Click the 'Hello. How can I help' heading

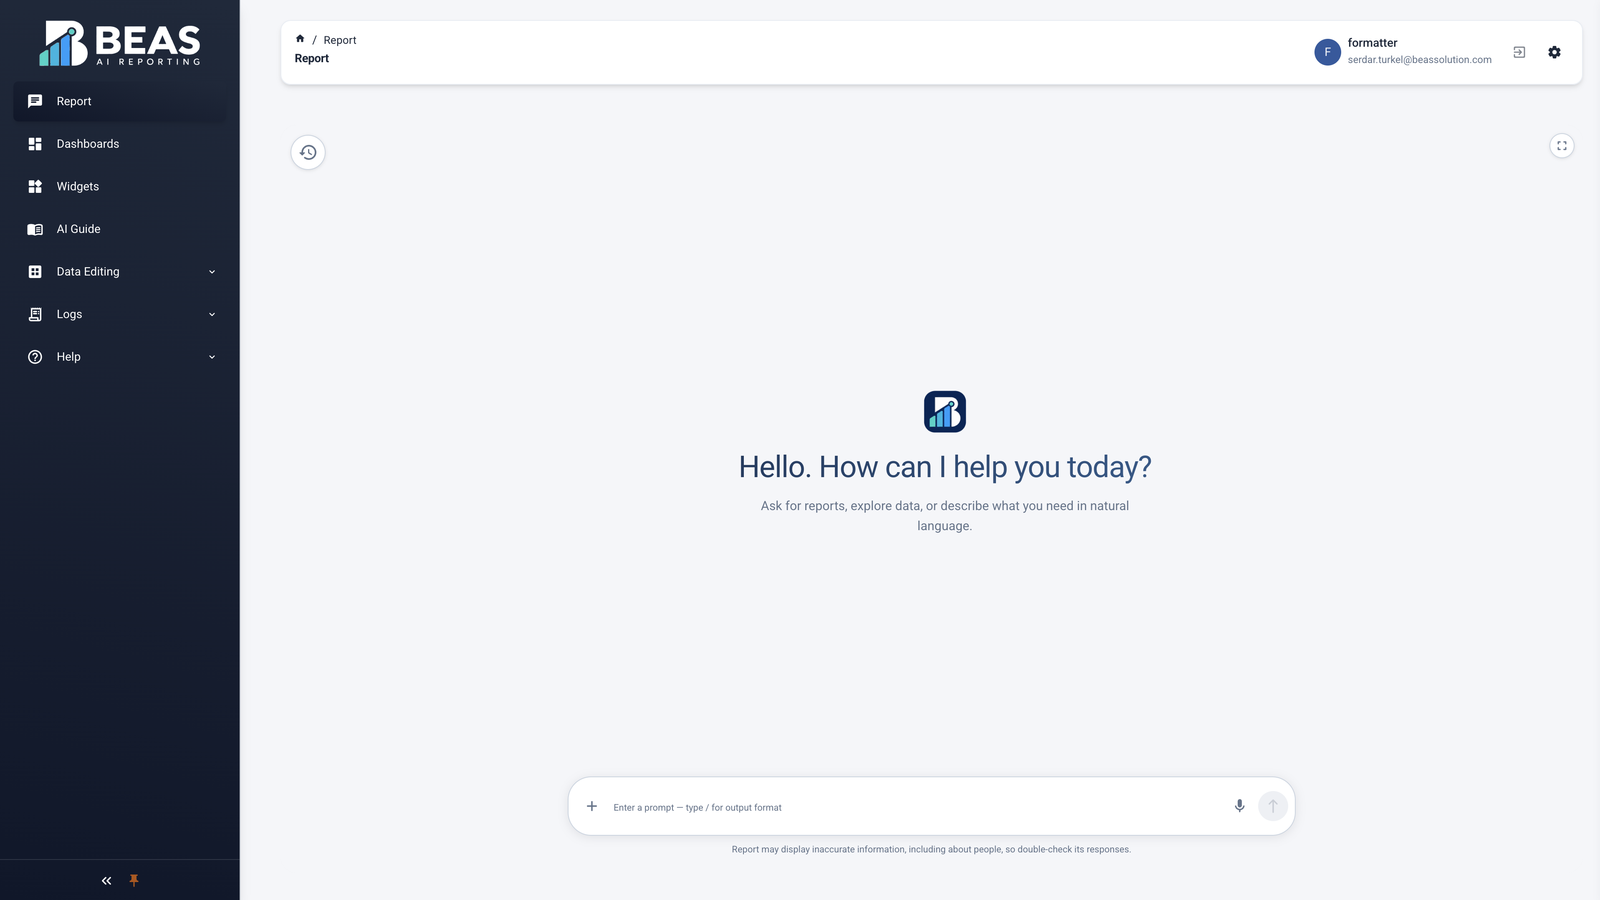945,467
